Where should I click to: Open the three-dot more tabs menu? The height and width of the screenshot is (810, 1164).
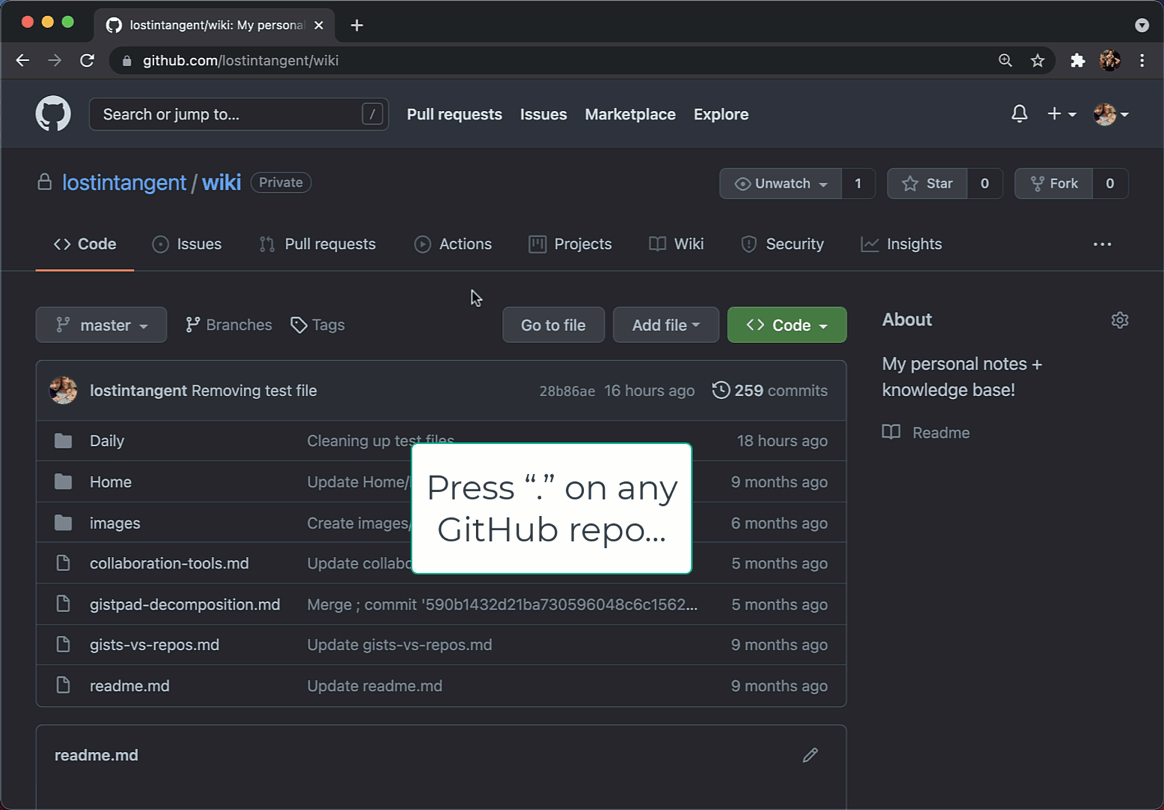tap(1102, 244)
